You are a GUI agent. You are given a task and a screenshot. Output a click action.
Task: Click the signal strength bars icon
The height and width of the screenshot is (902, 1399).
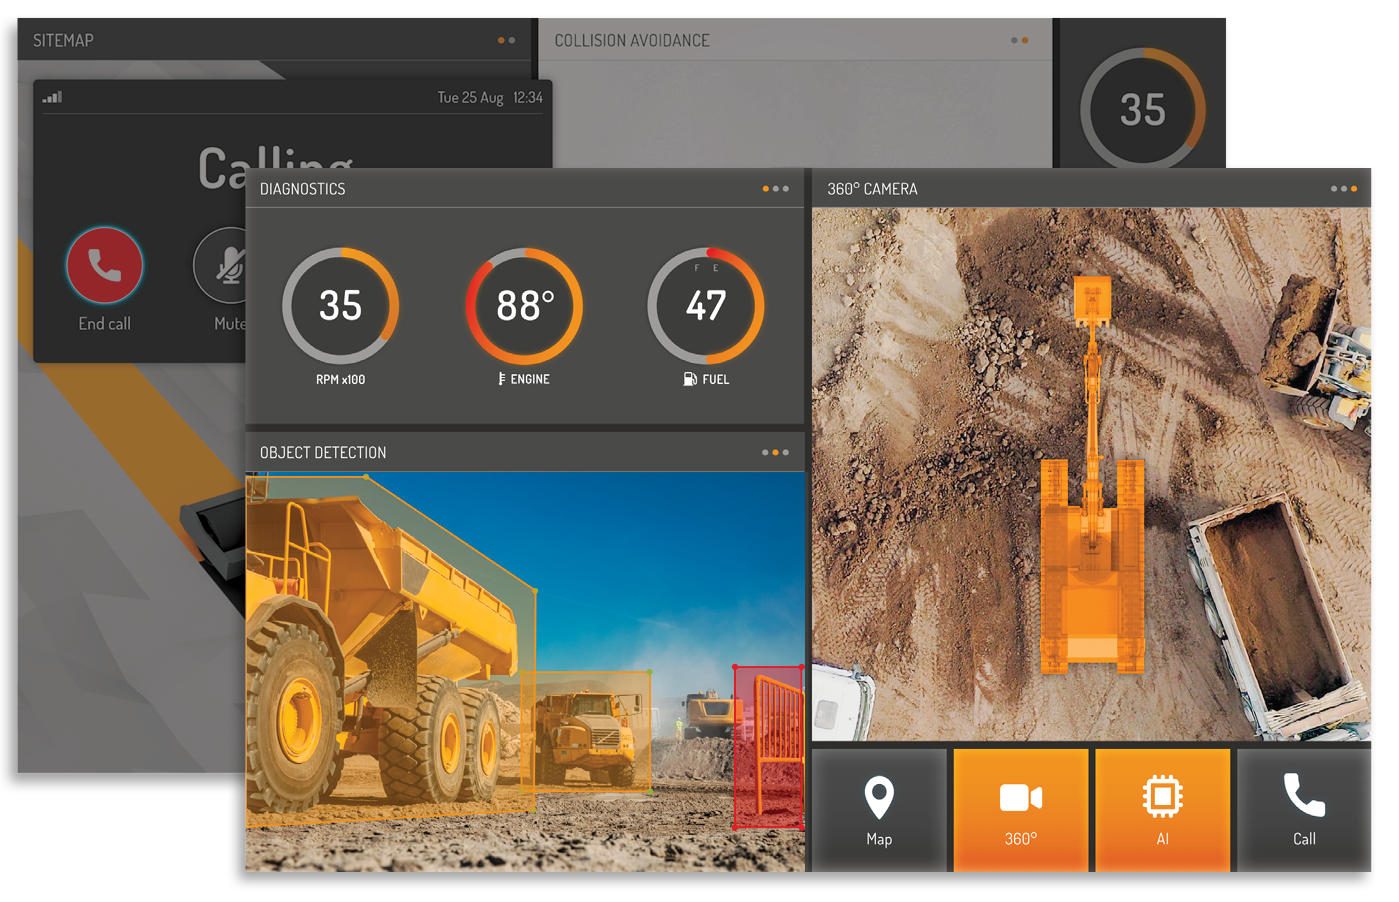point(52,97)
